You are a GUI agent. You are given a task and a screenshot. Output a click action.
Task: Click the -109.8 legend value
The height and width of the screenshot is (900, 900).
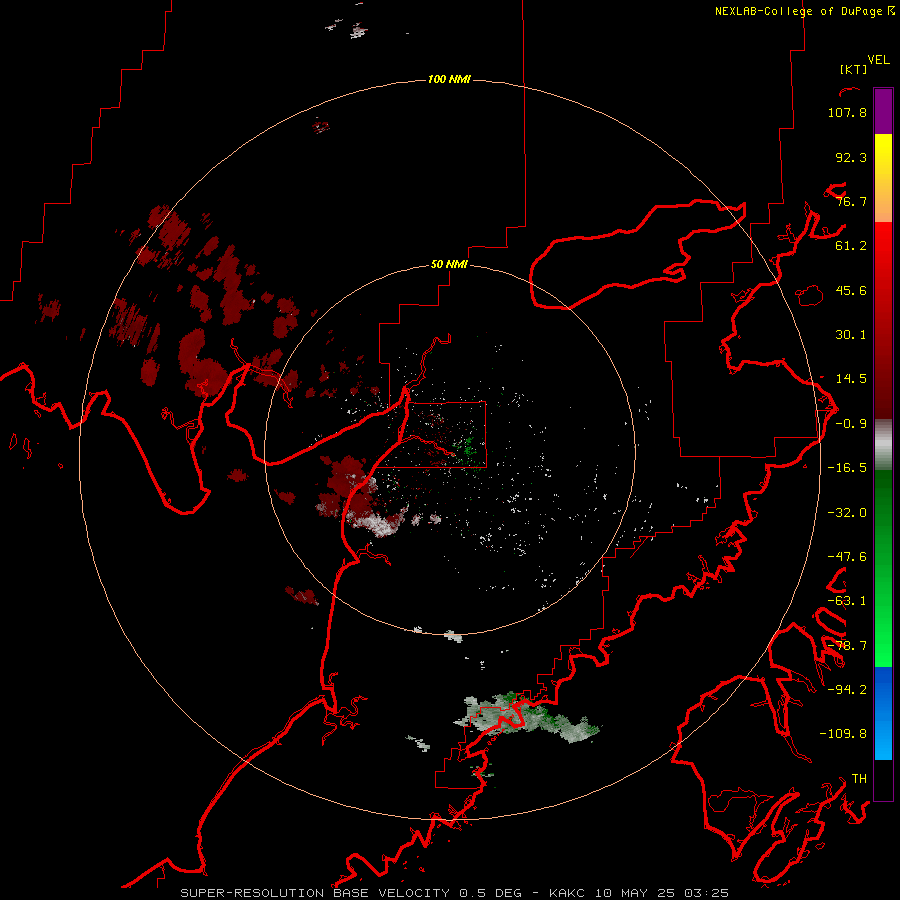843,734
